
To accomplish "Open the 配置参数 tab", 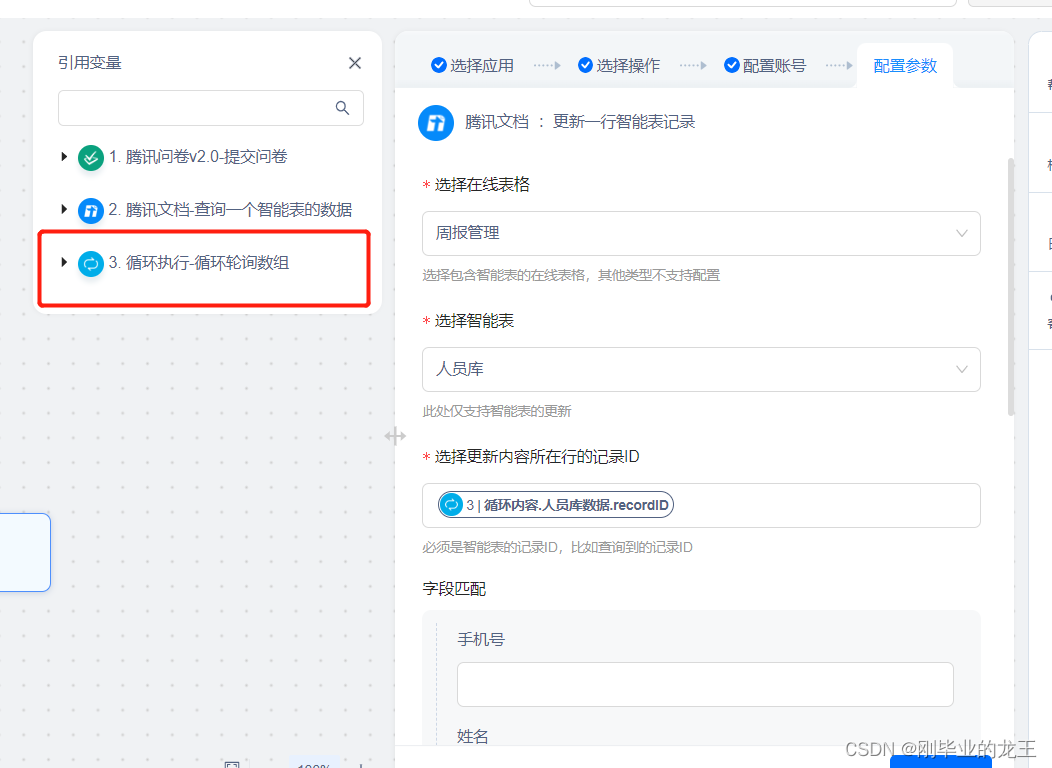I will pyautogui.click(x=904, y=66).
